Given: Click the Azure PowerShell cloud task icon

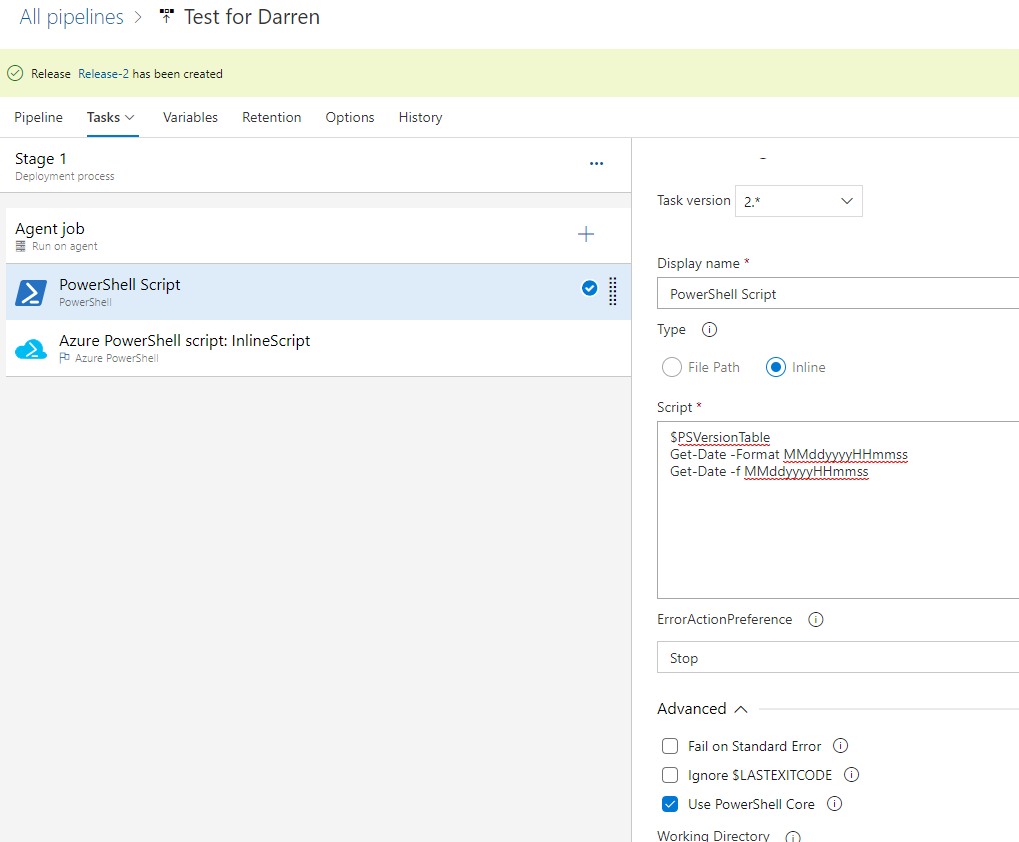Looking at the screenshot, I should (x=31, y=348).
